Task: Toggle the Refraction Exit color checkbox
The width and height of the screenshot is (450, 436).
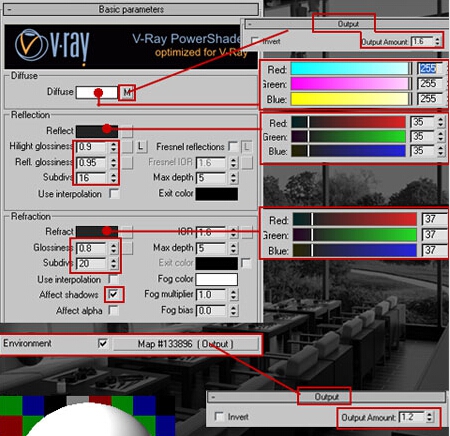Action: [246, 263]
